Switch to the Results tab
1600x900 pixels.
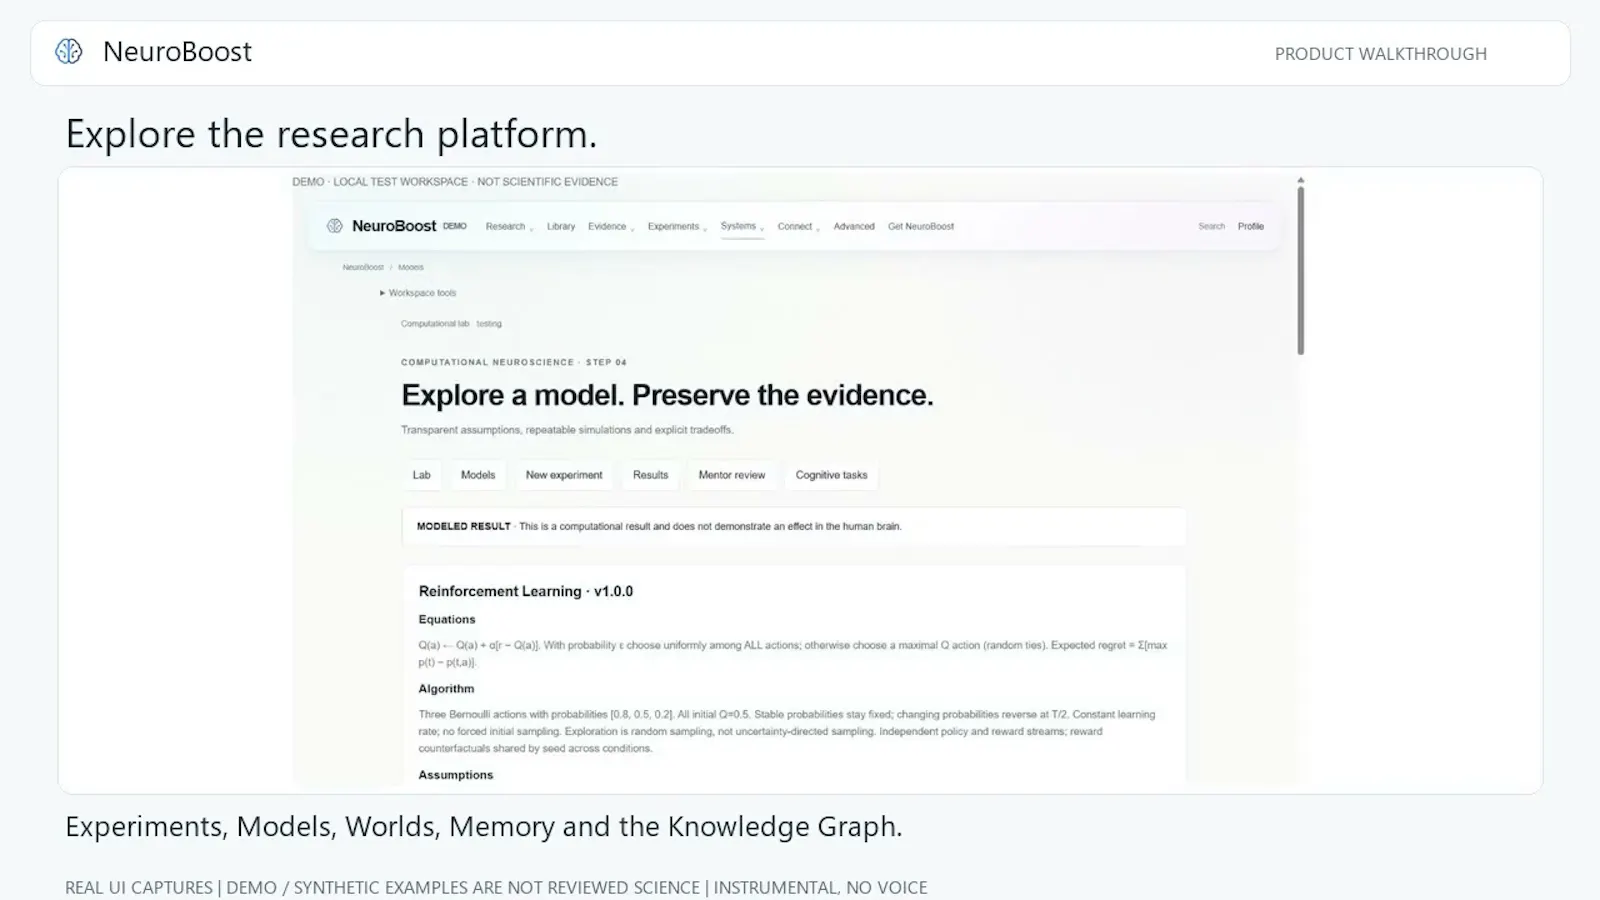coord(650,475)
